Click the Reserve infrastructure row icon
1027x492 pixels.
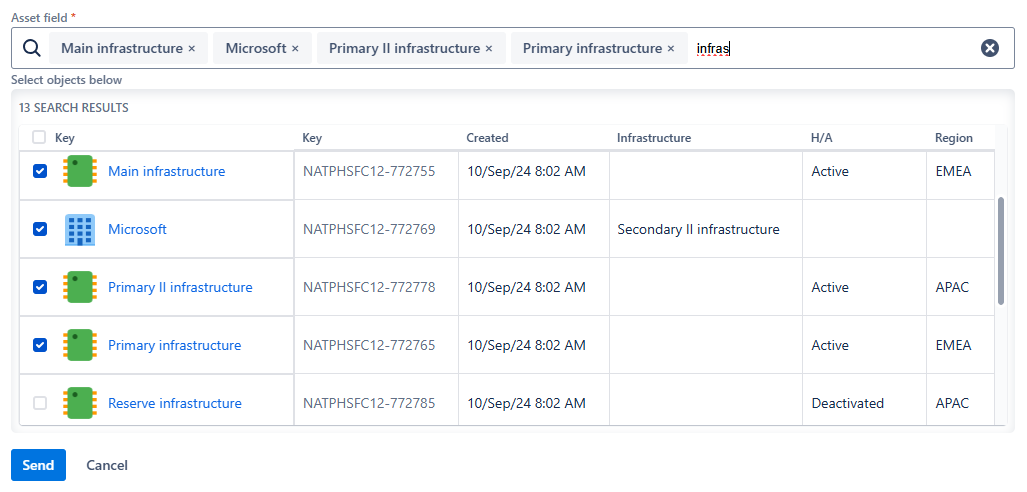tap(79, 403)
